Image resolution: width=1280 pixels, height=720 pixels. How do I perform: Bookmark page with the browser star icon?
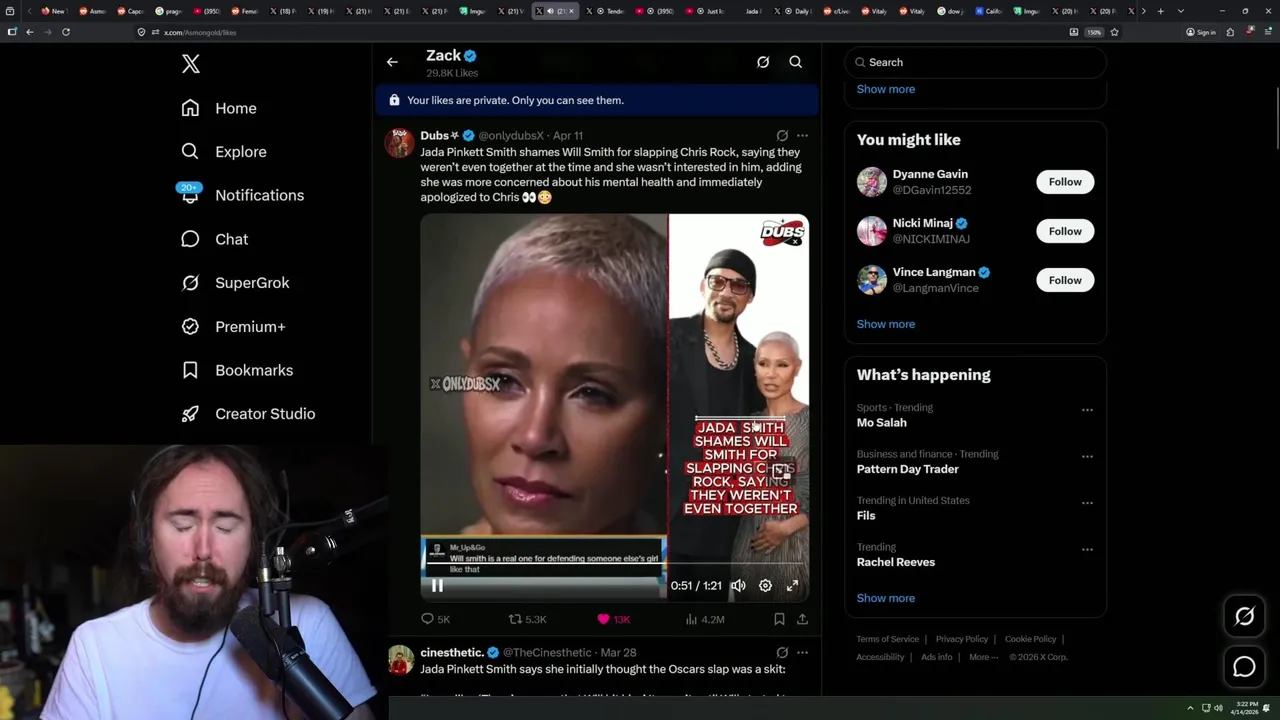[x=1114, y=32]
